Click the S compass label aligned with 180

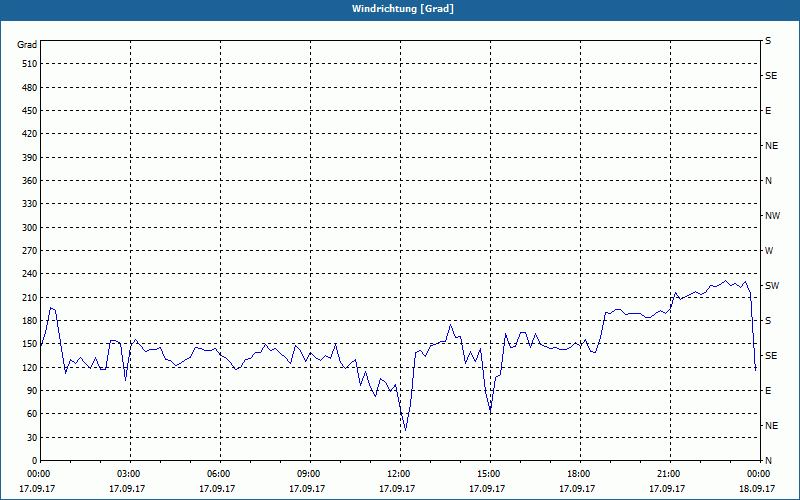(768, 321)
